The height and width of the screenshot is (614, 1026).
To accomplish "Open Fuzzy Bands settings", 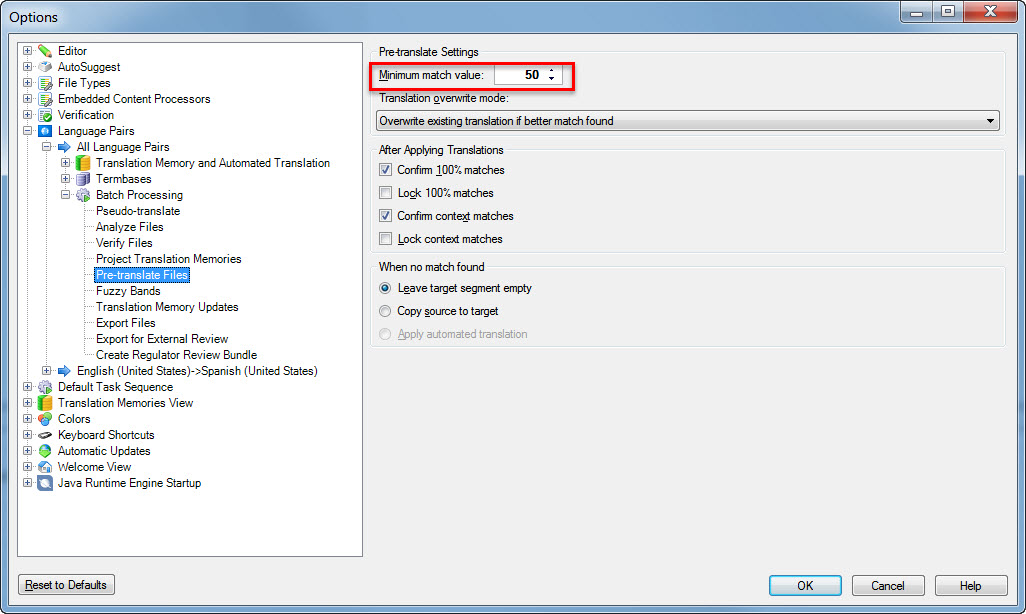I will [128, 291].
